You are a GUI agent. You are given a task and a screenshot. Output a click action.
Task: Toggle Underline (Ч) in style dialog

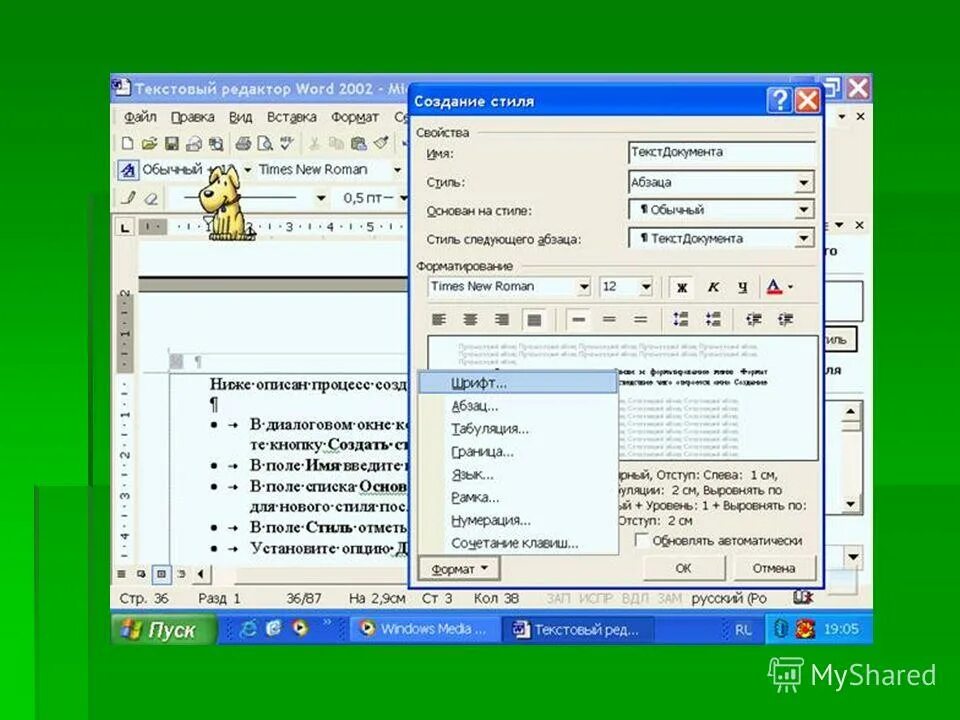[x=743, y=287]
